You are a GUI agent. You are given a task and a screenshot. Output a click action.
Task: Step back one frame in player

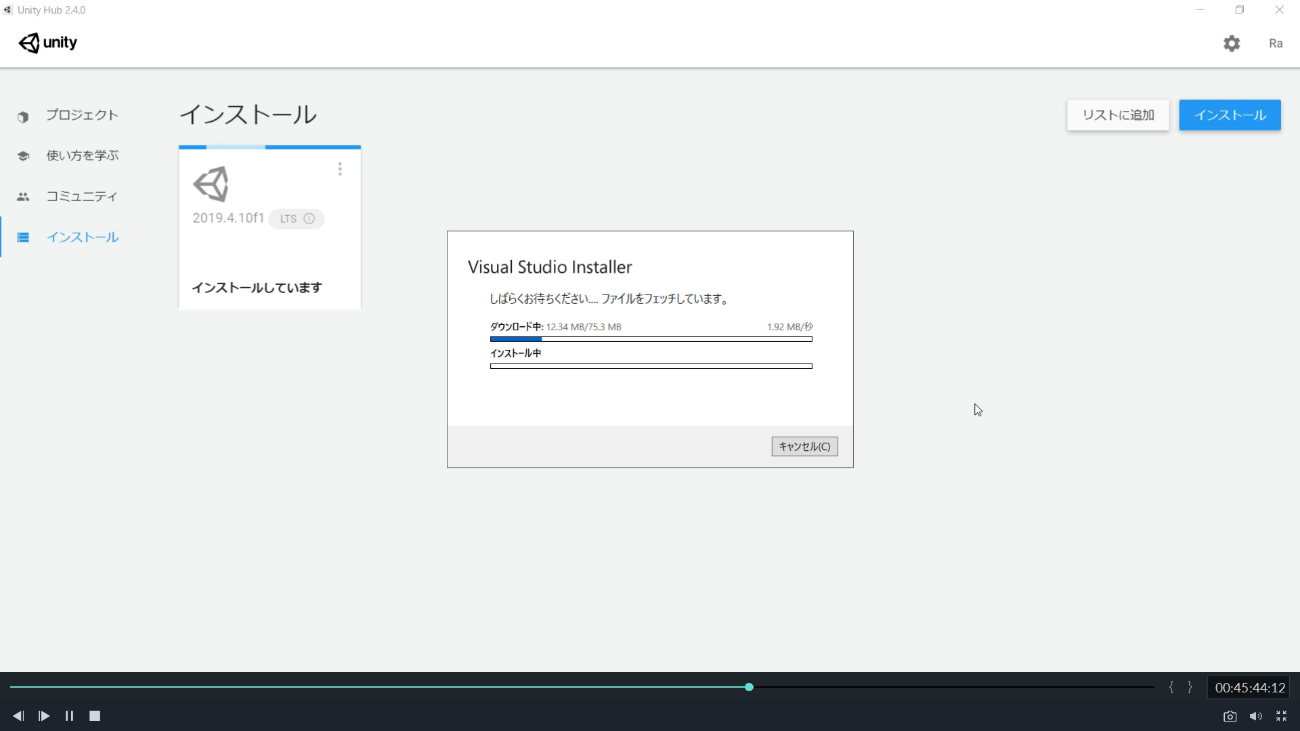pyautogui.click(x=18, y=716)
